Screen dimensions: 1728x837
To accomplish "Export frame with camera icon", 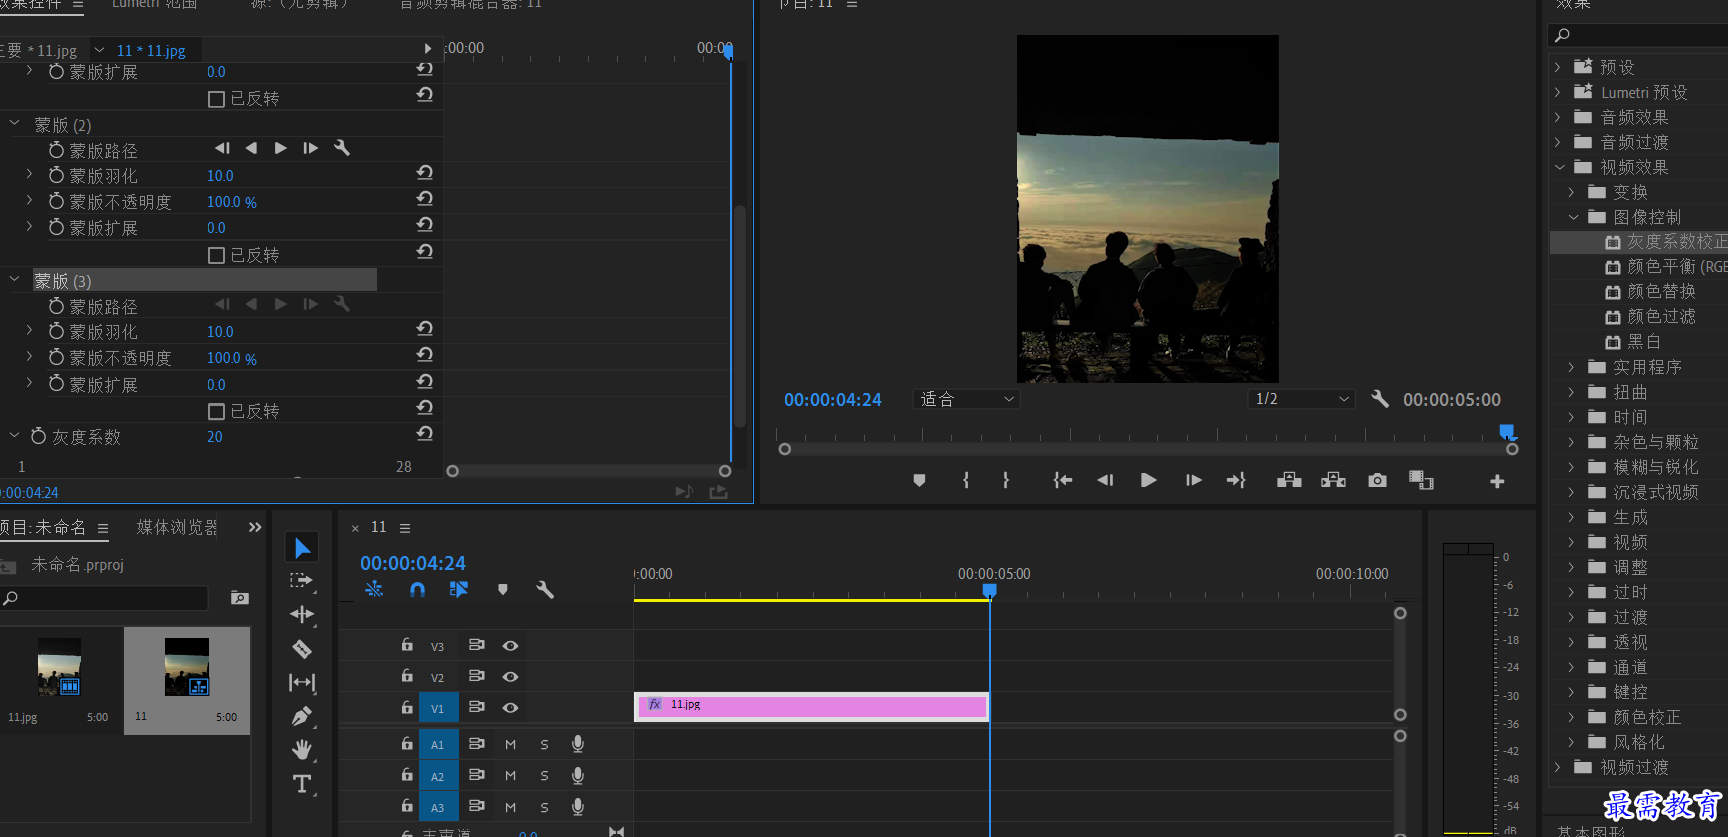I will click(1377, 480).
